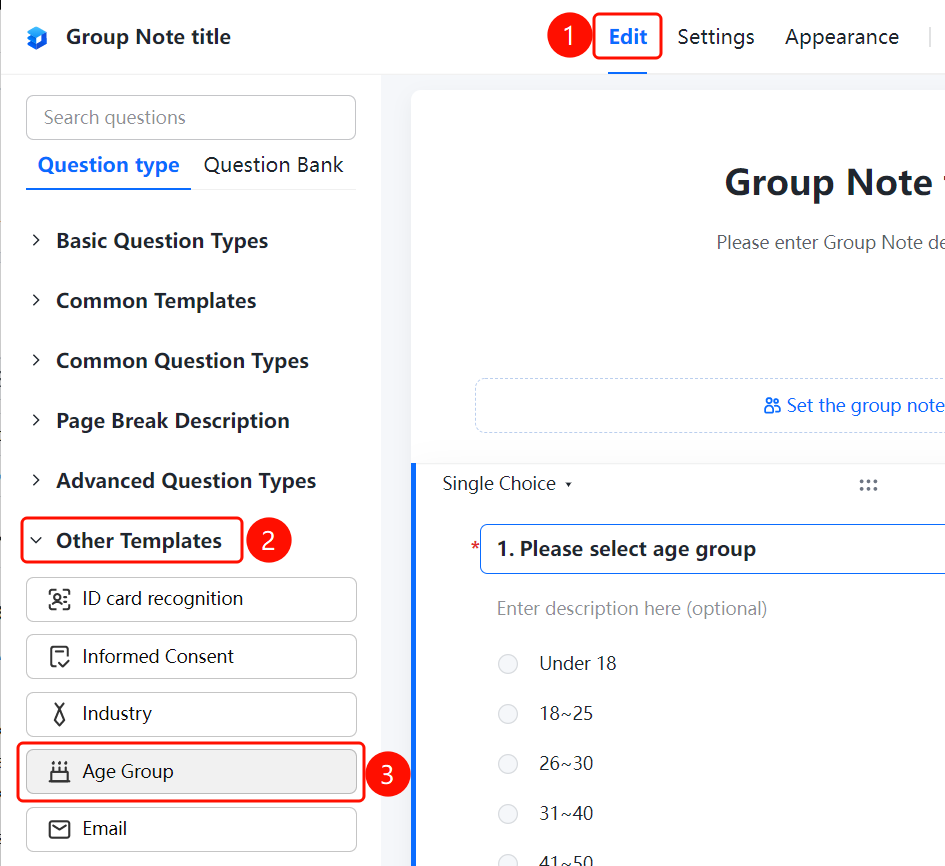Add an Informed Consent question
The width and height of the screenshot is (945, 866).
(x=191, y=656)
